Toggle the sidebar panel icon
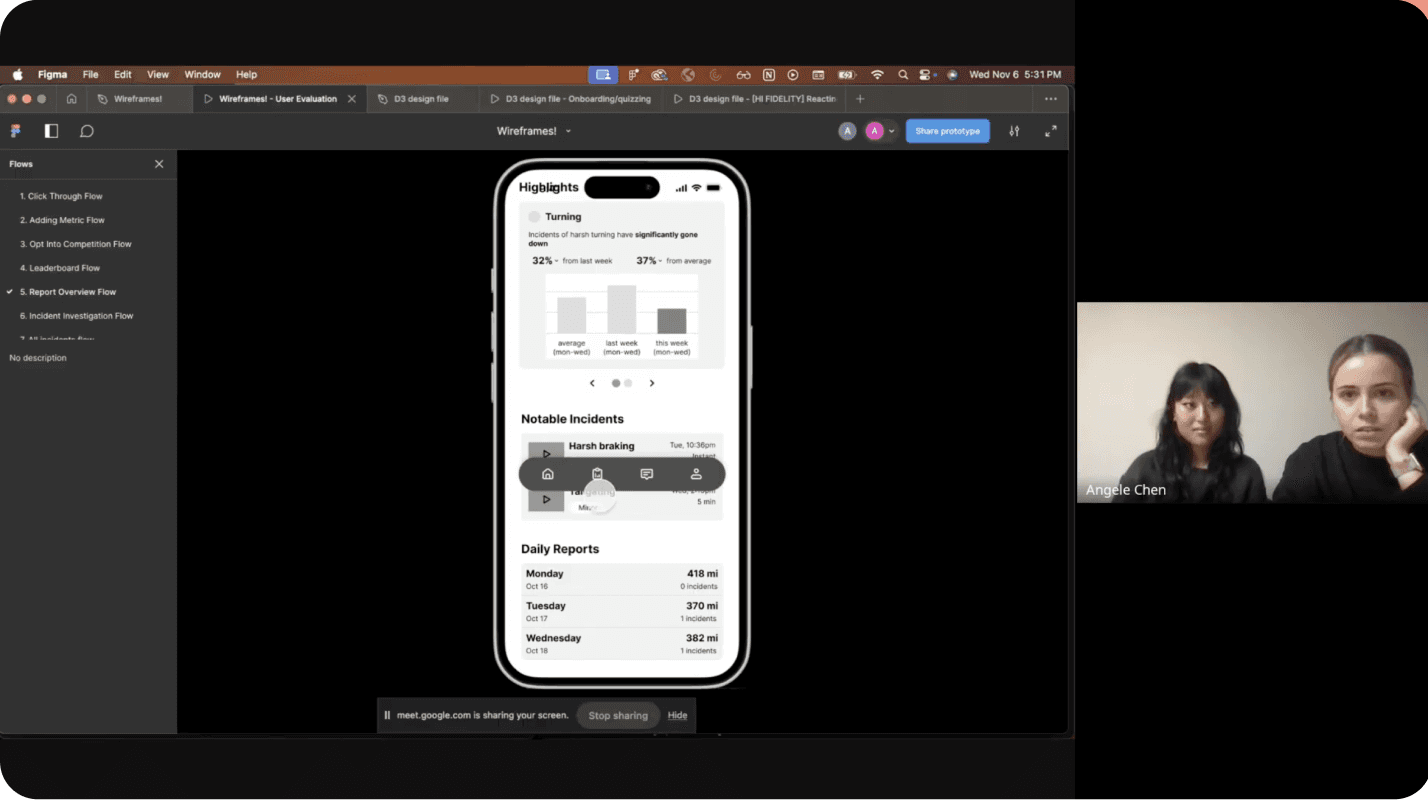This screenshot has width=1428, height=800. pyautogui.click(x=51, y=131)
